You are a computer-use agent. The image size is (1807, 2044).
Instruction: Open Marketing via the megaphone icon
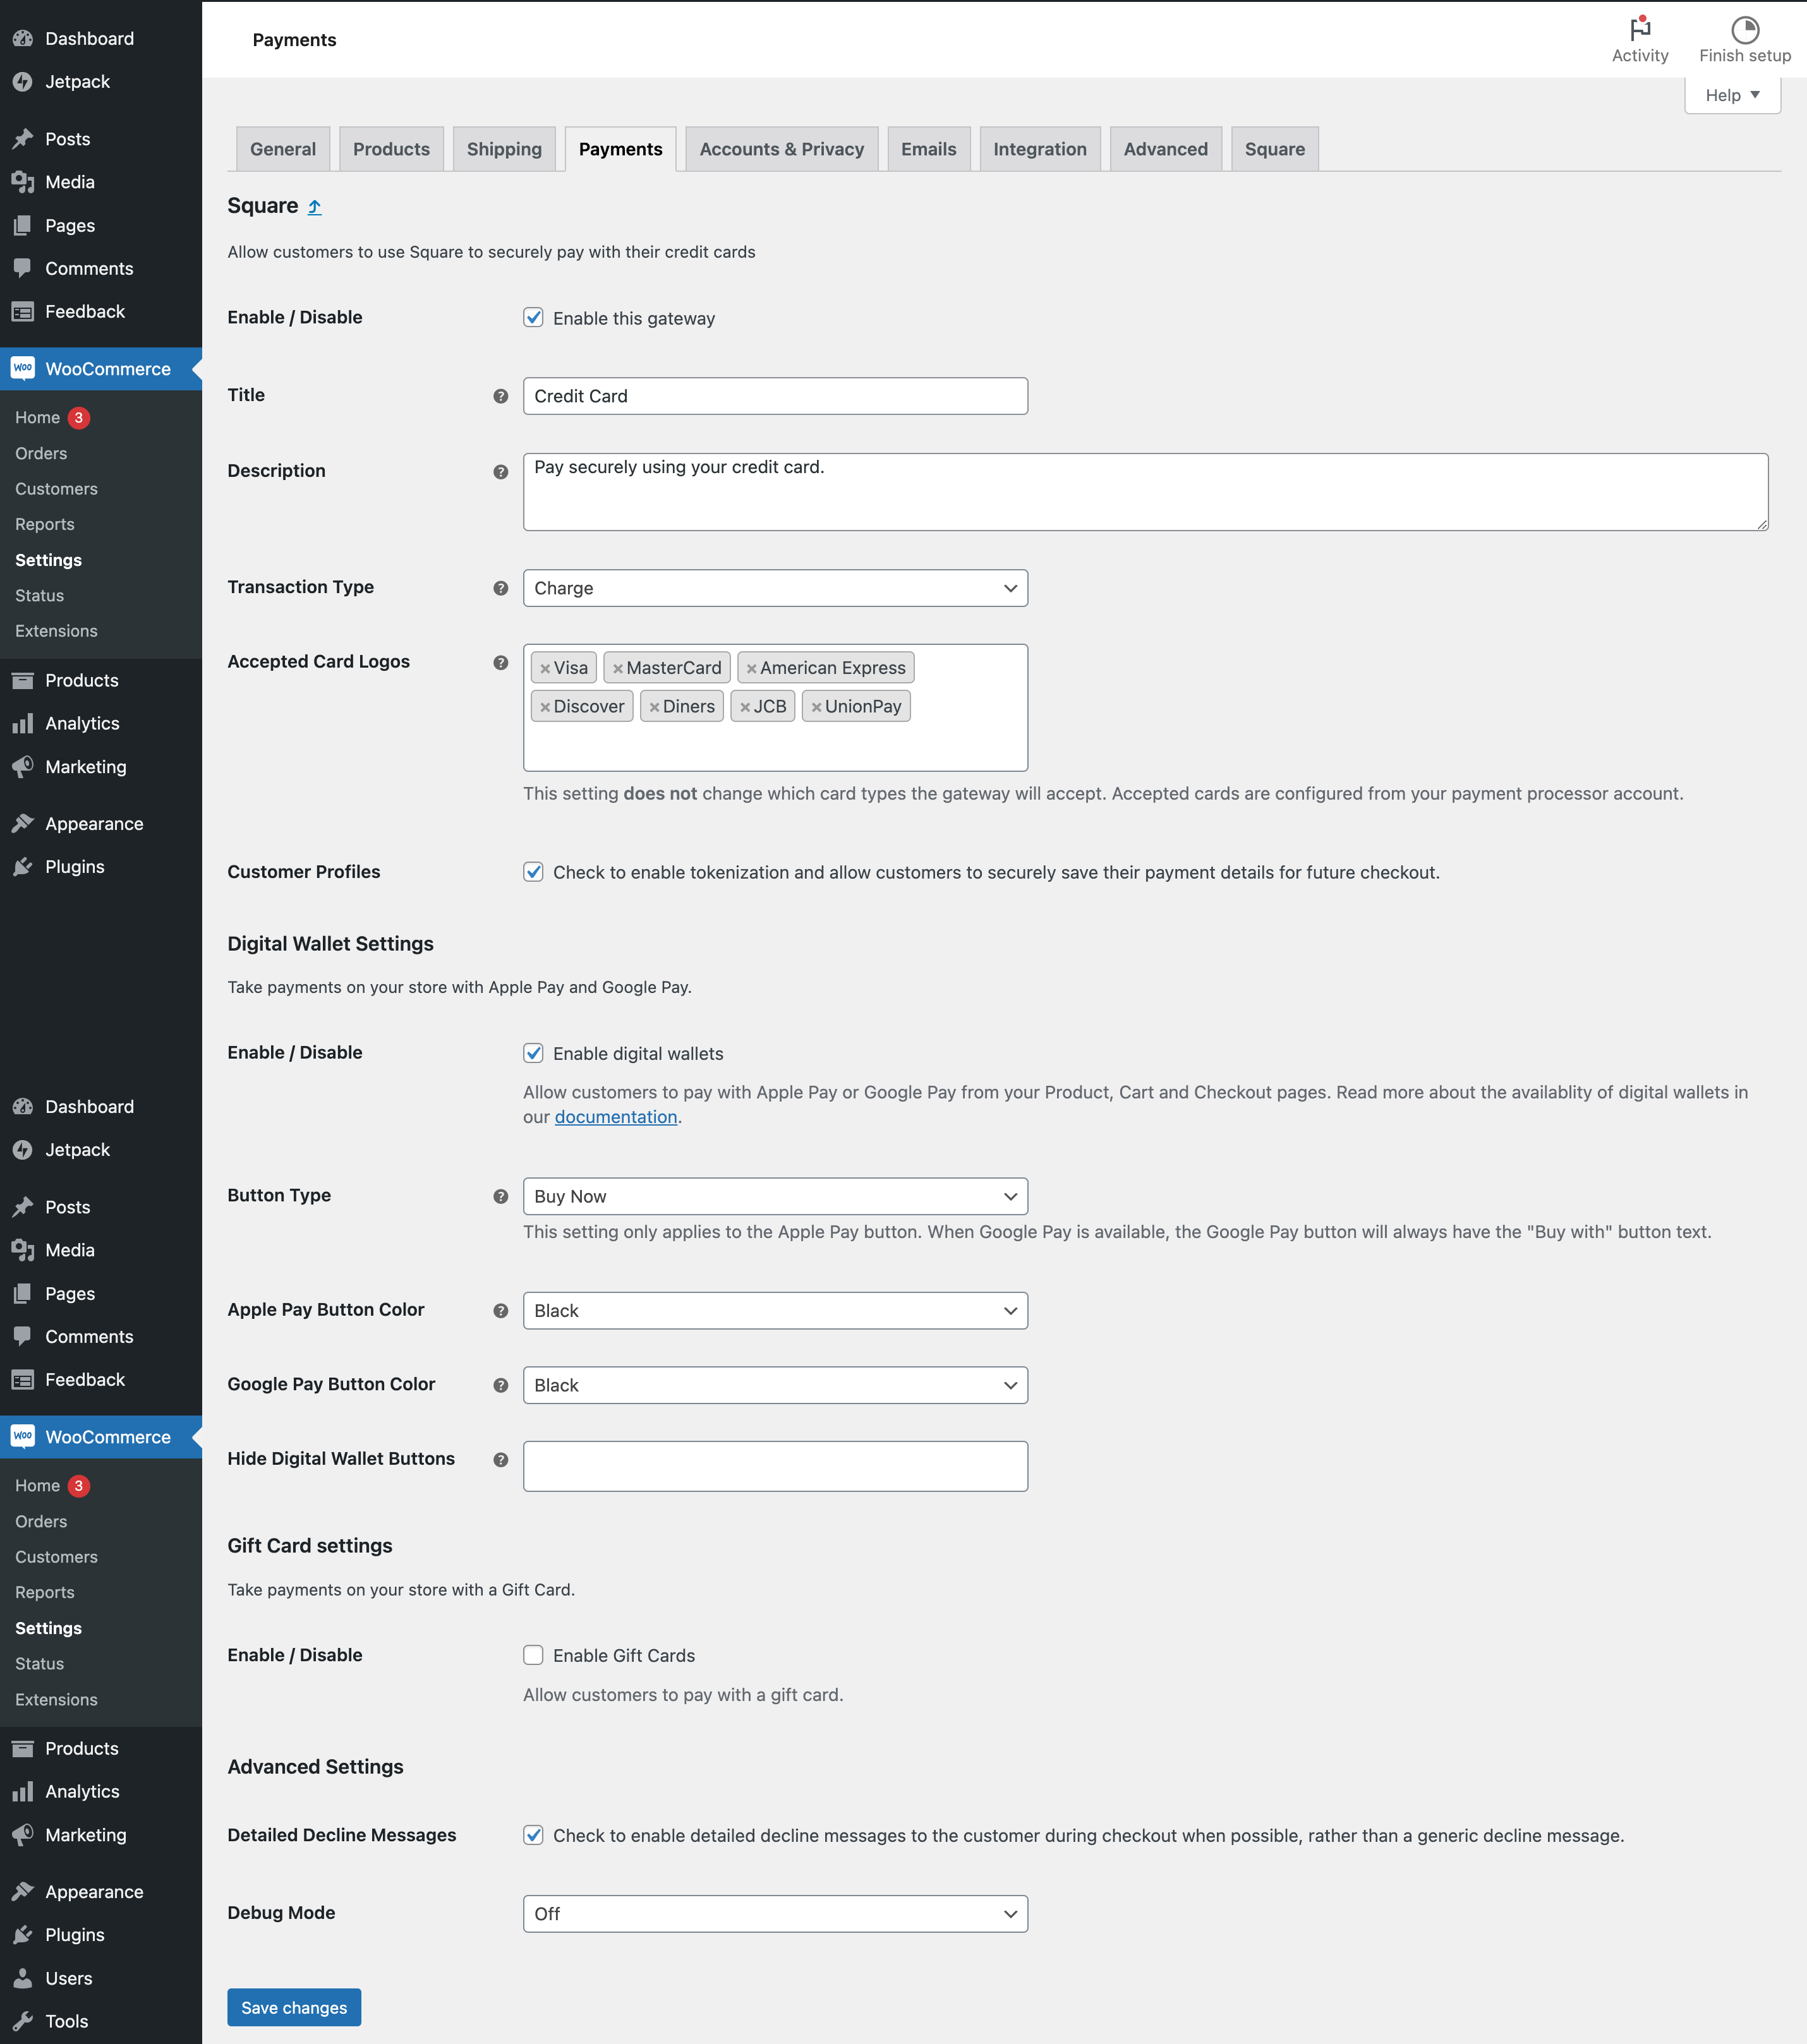22,766
